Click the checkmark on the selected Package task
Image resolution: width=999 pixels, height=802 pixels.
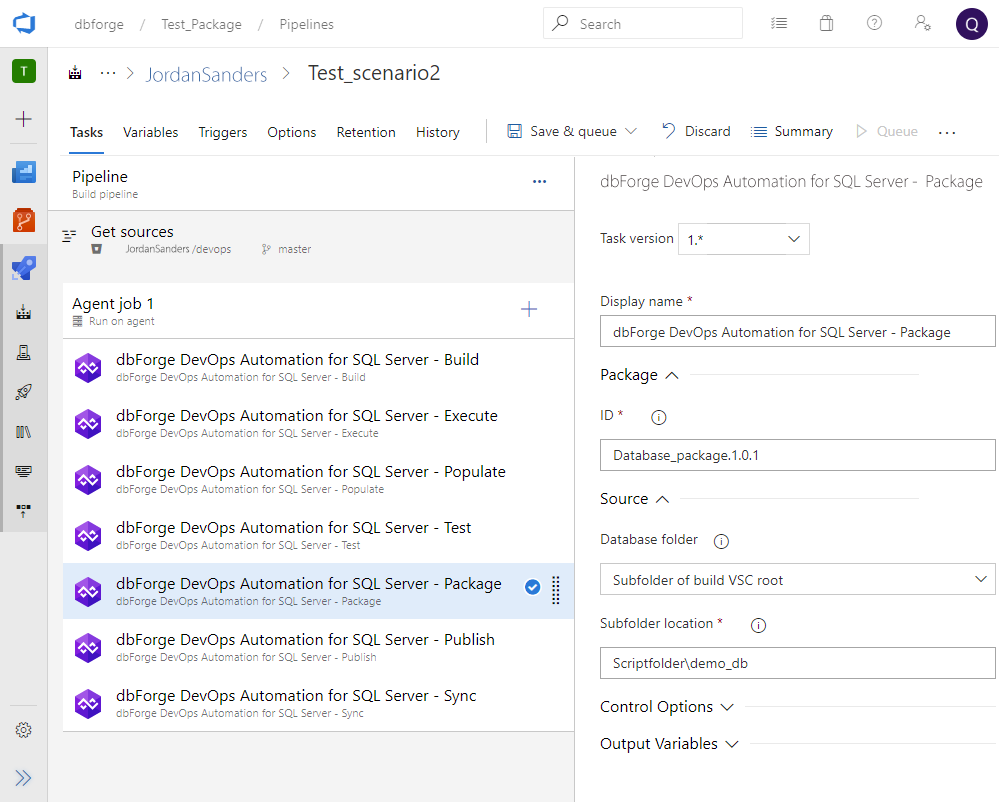click(x=533, y=587)
